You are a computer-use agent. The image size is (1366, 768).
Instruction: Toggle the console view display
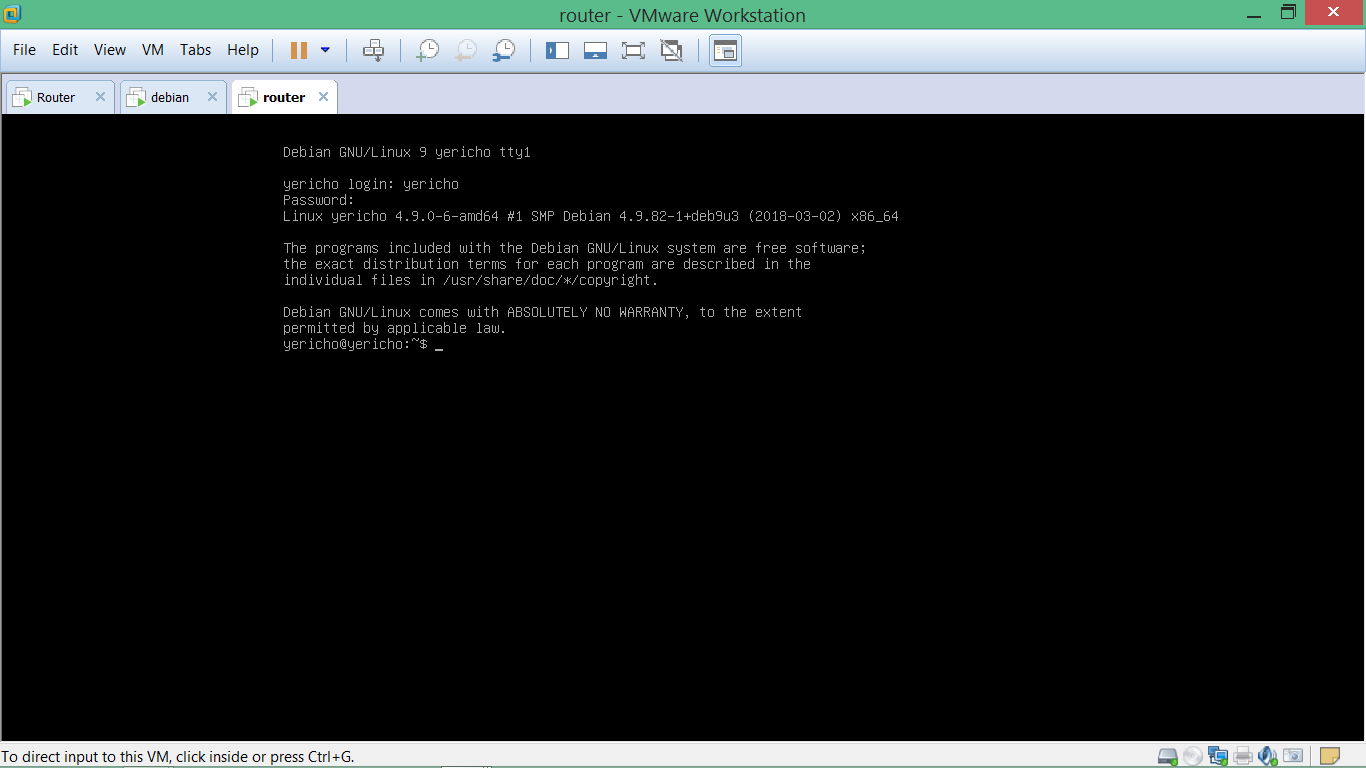tap(724, 50)
